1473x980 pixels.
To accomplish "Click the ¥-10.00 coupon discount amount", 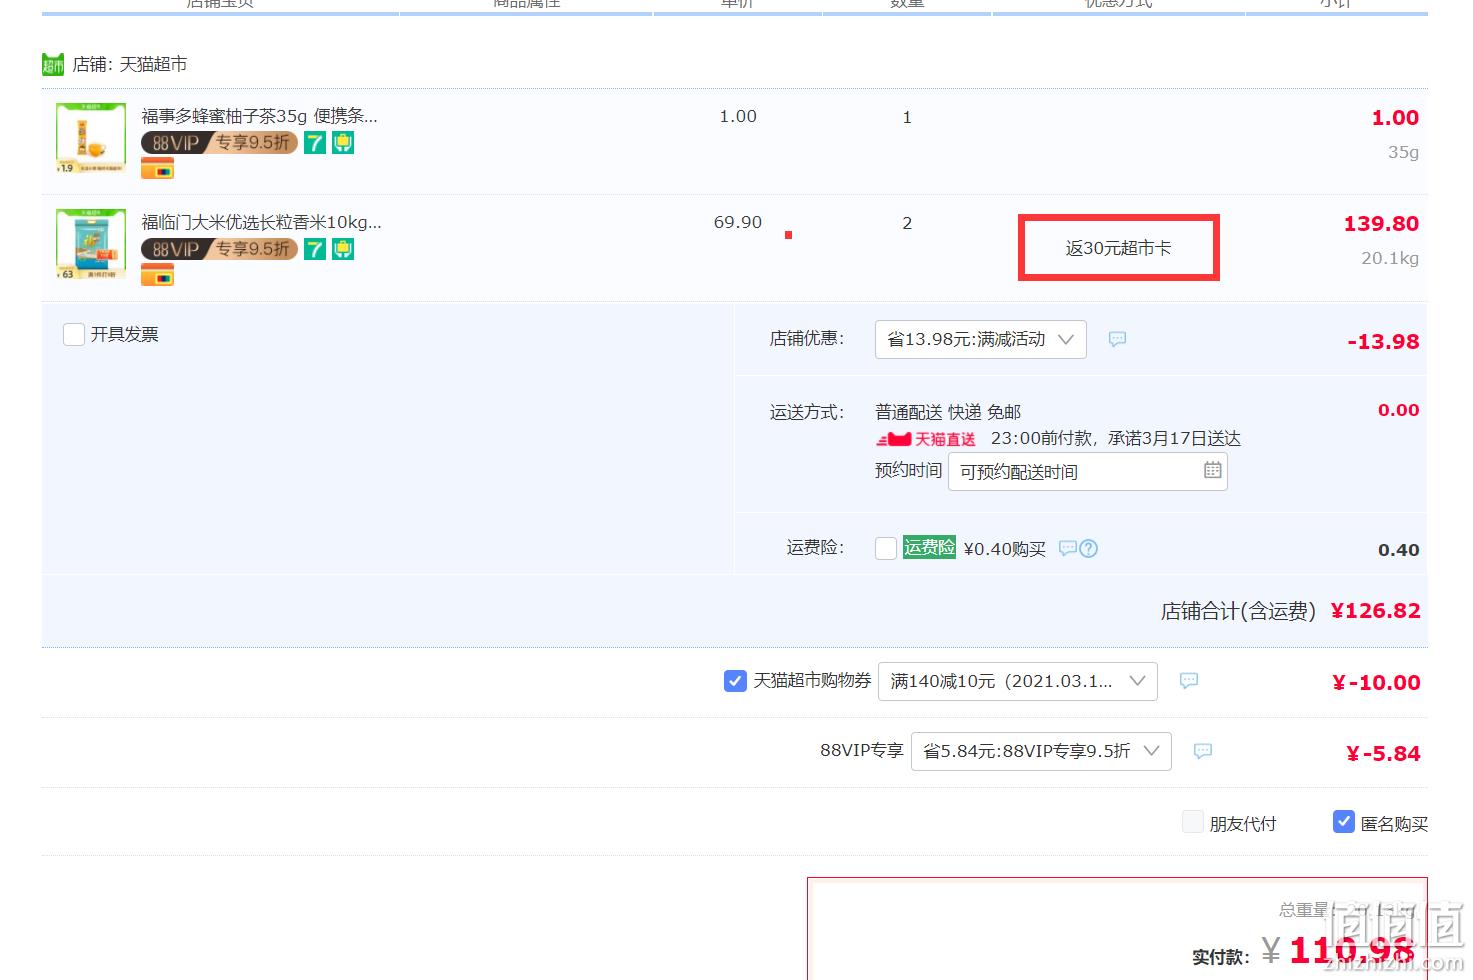I will coord(1376,683).
